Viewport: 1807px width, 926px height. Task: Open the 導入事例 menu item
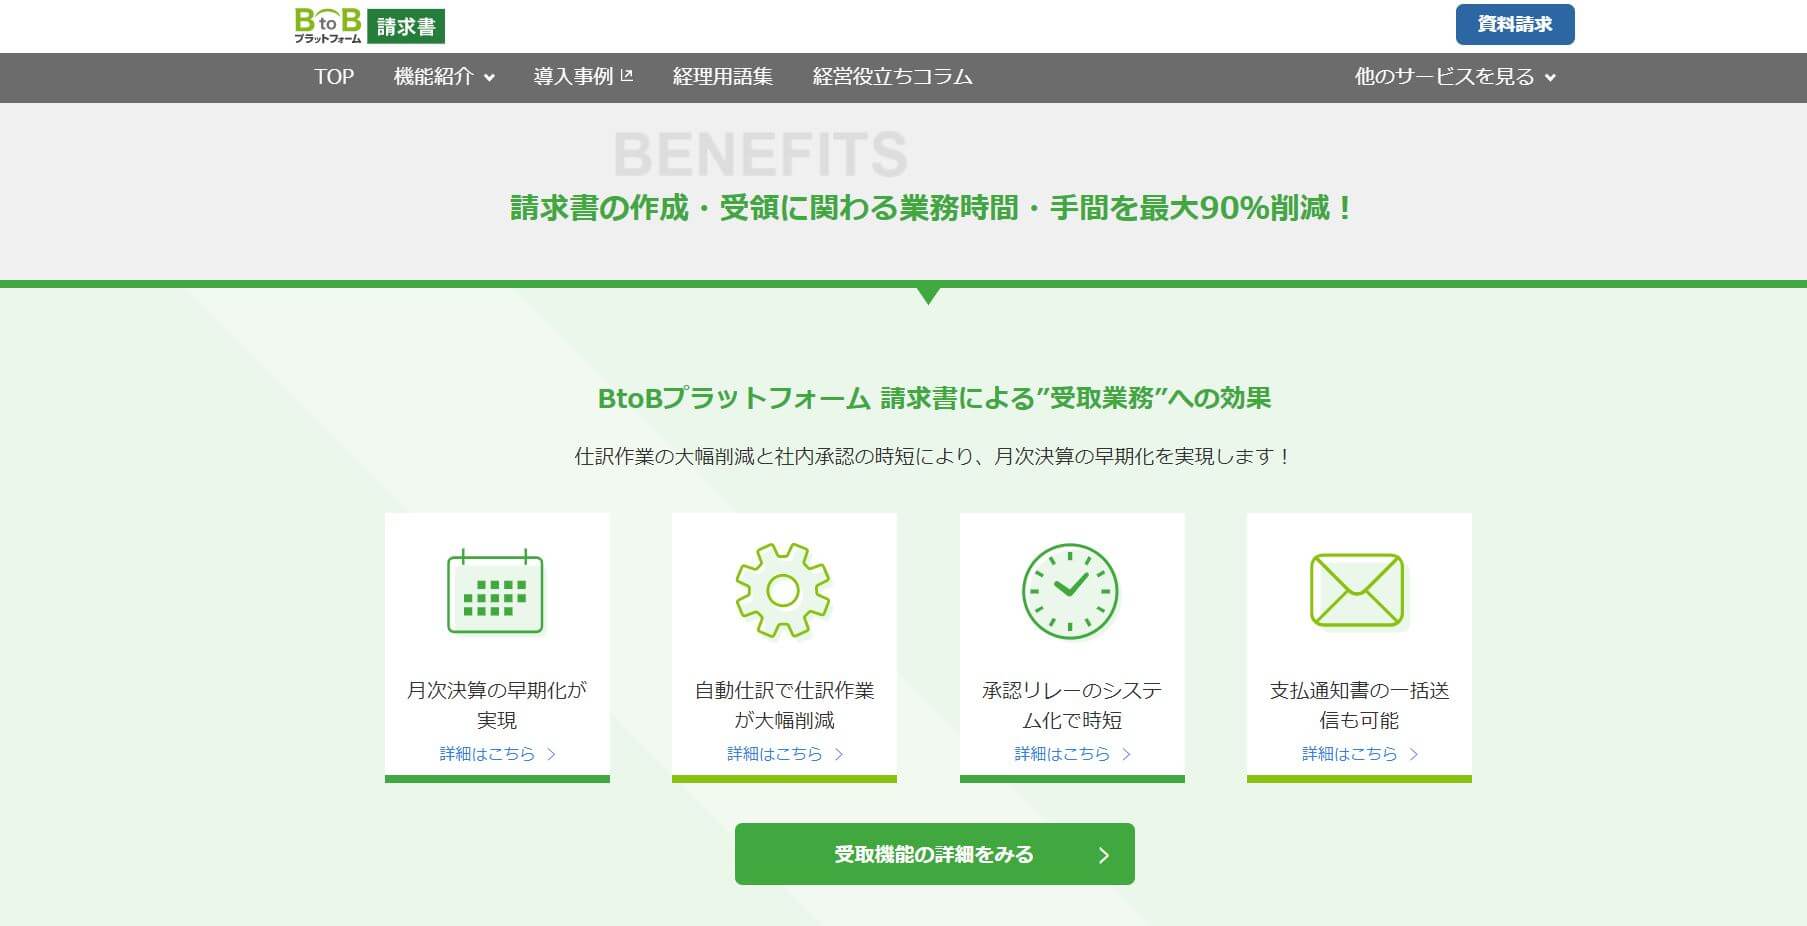[x=583, y=77]
